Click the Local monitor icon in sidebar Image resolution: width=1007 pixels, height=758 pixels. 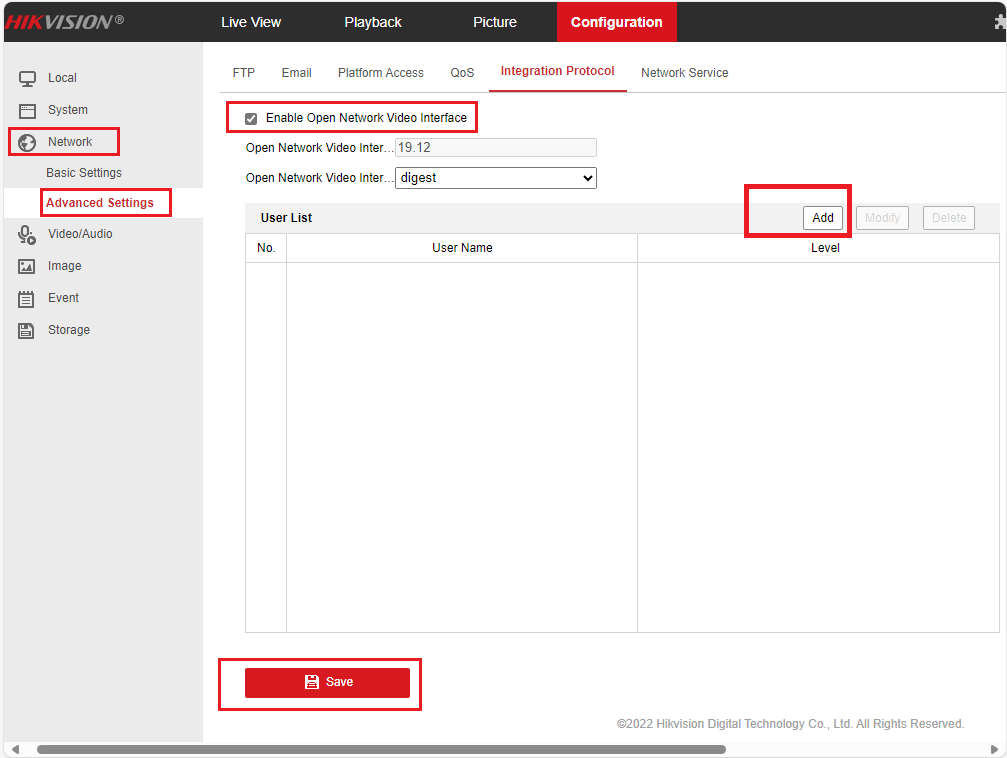[x=28, y=78]
